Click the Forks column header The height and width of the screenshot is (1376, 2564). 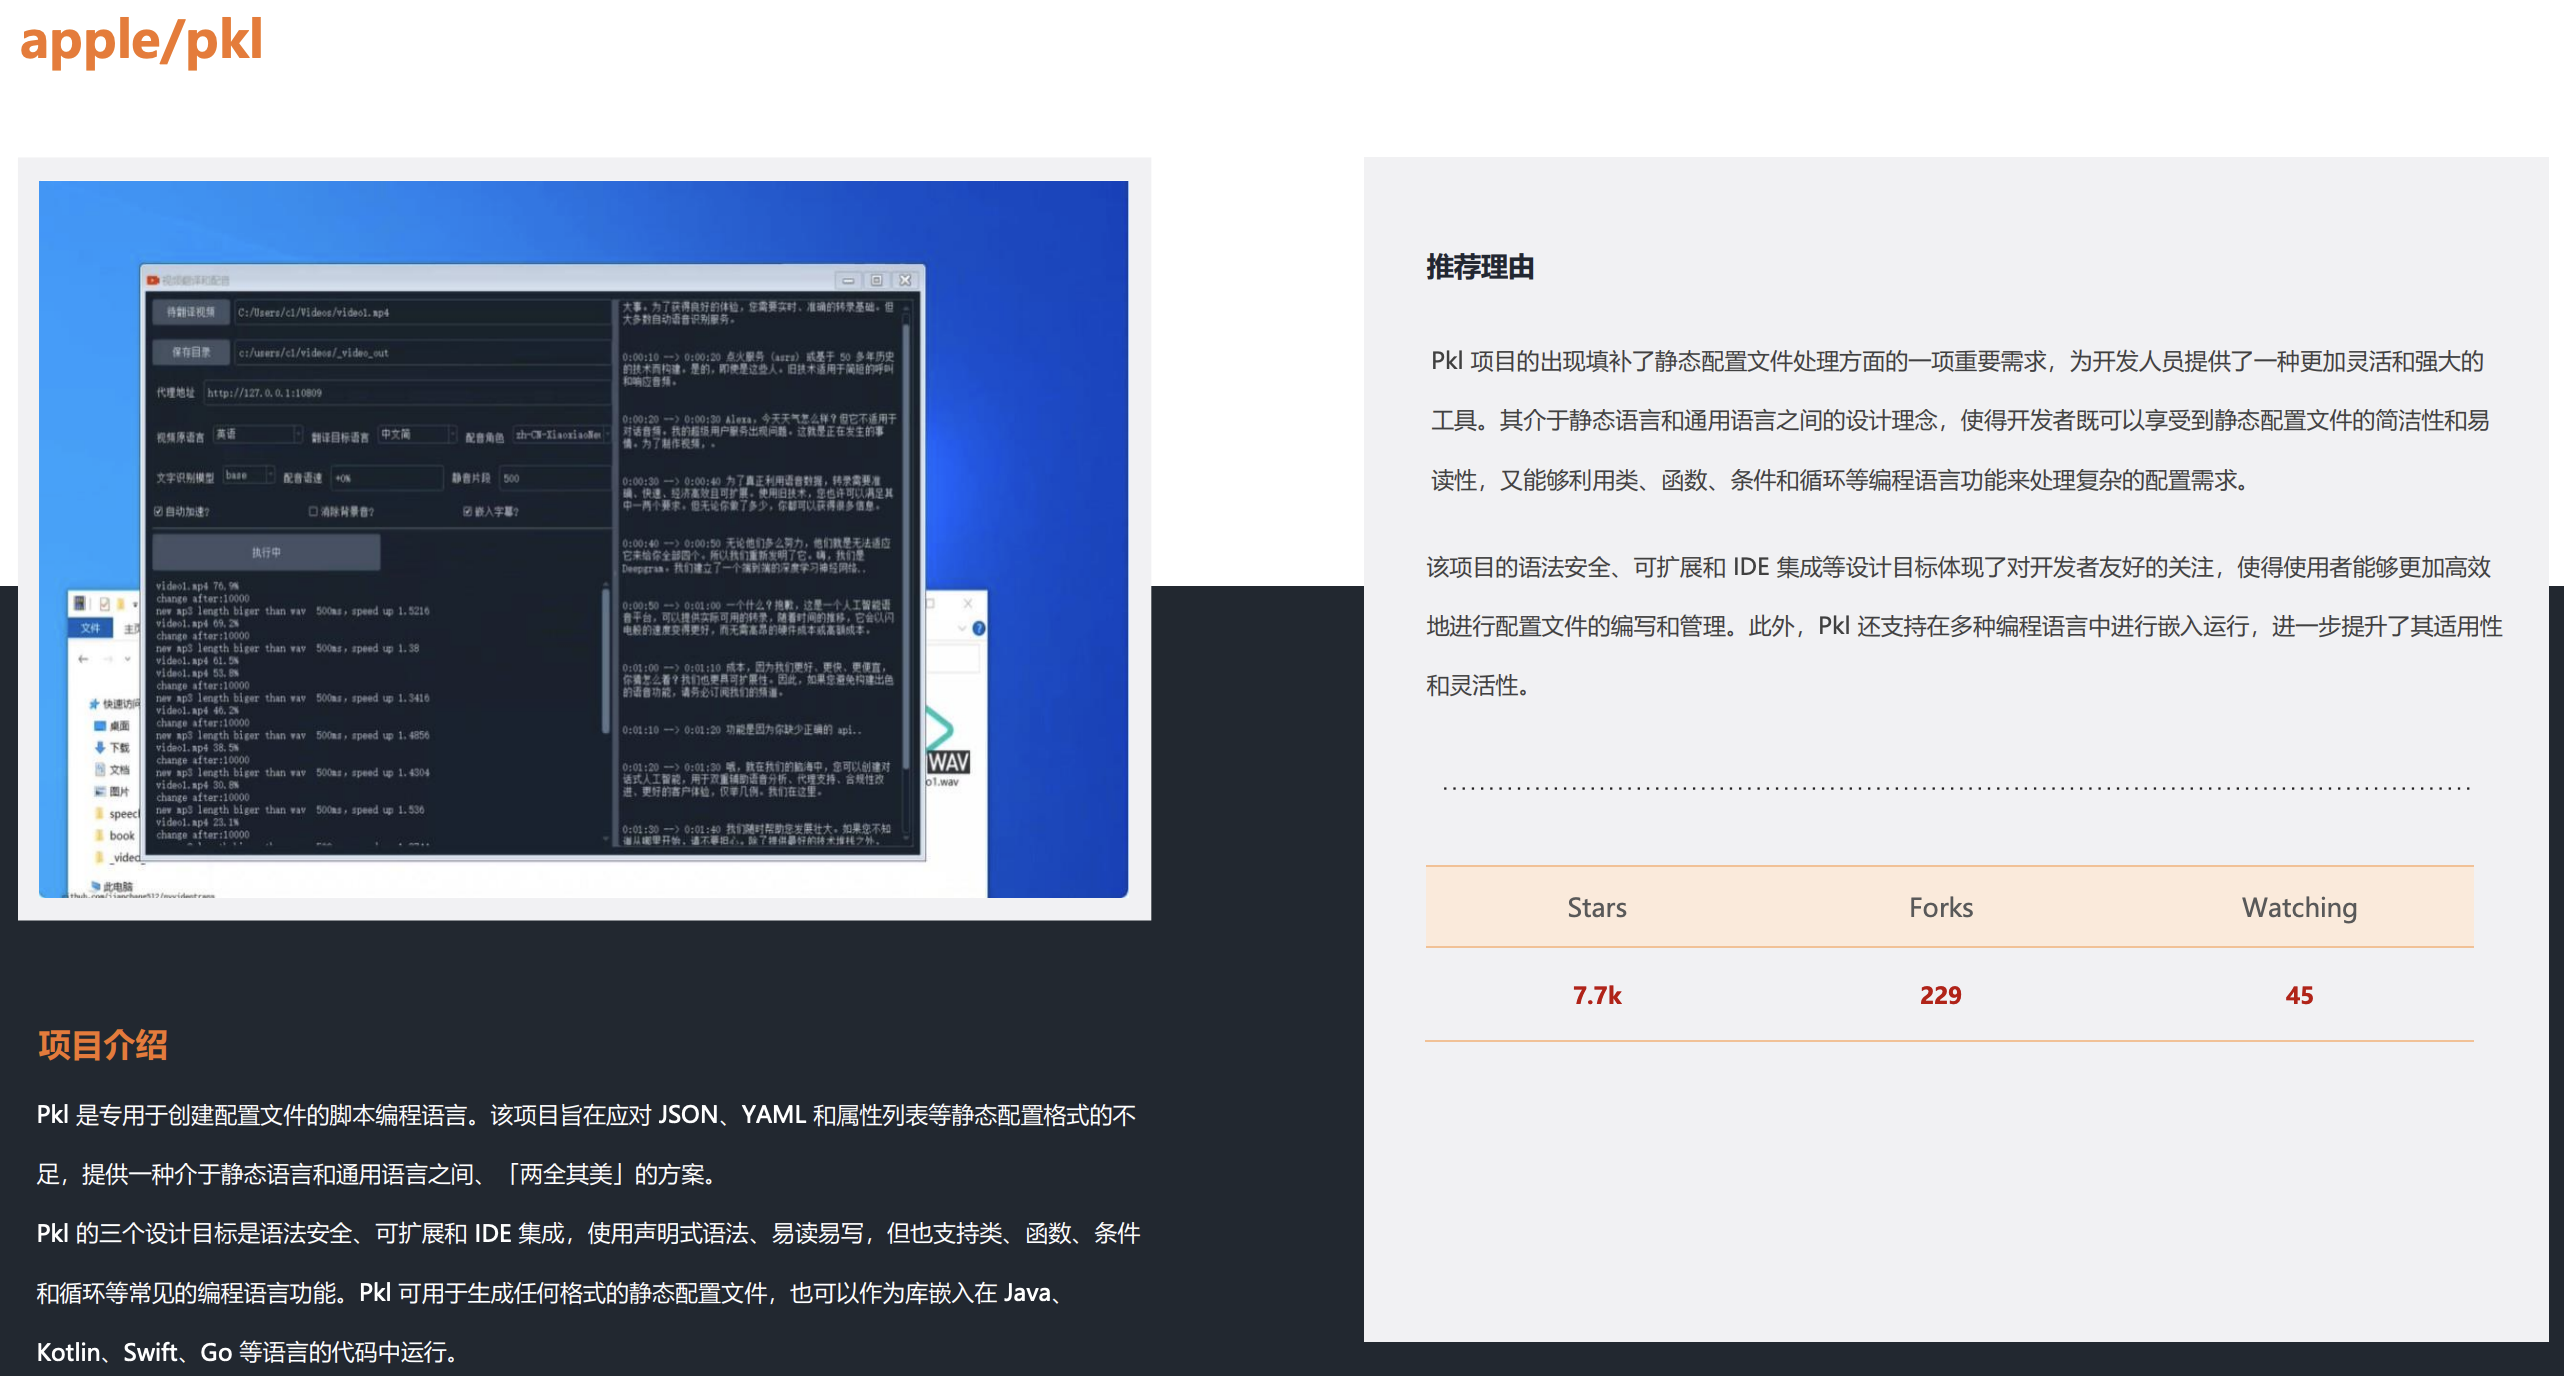1941,907
